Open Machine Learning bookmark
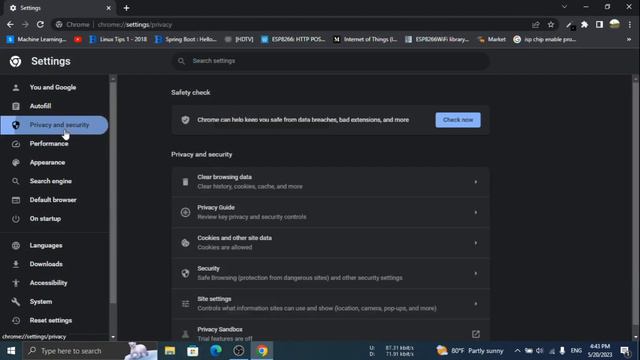 [36, 39]
